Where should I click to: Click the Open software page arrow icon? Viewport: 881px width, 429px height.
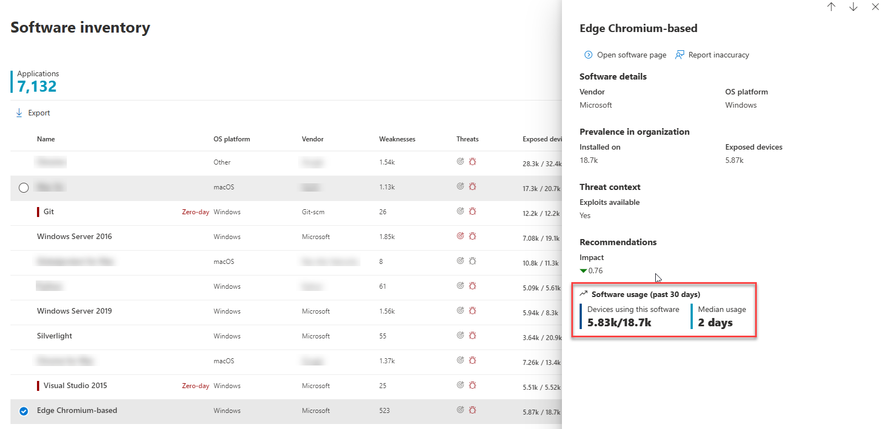[588, 54]
